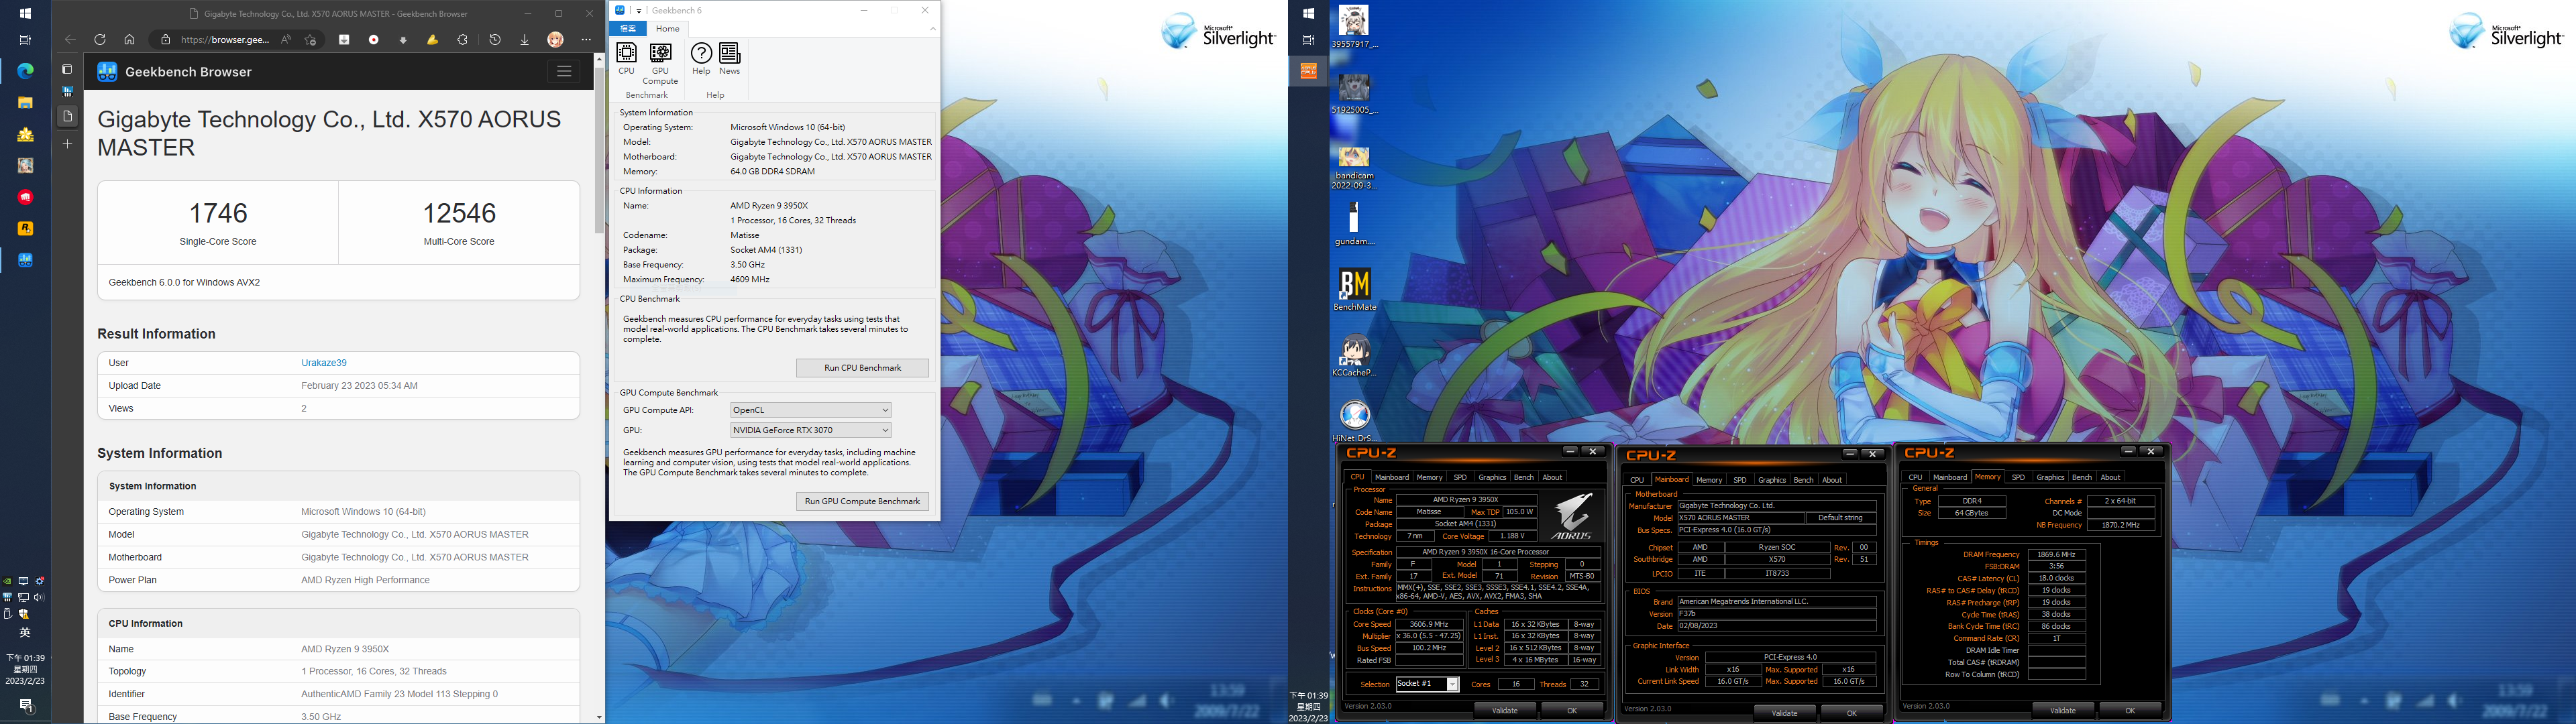
Task: Click OK in middle CPU-Z window
Action: [x=1851, y=713]
